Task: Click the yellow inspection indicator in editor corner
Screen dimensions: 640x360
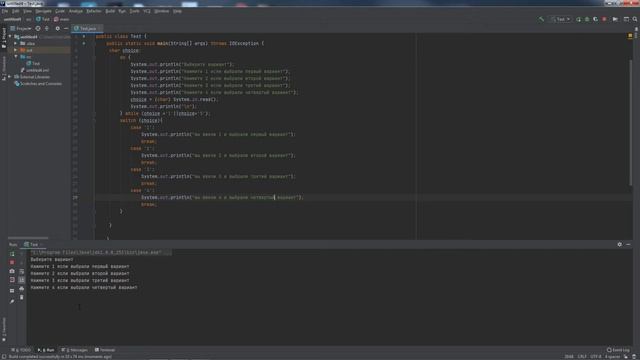Action: click(630, 36)
